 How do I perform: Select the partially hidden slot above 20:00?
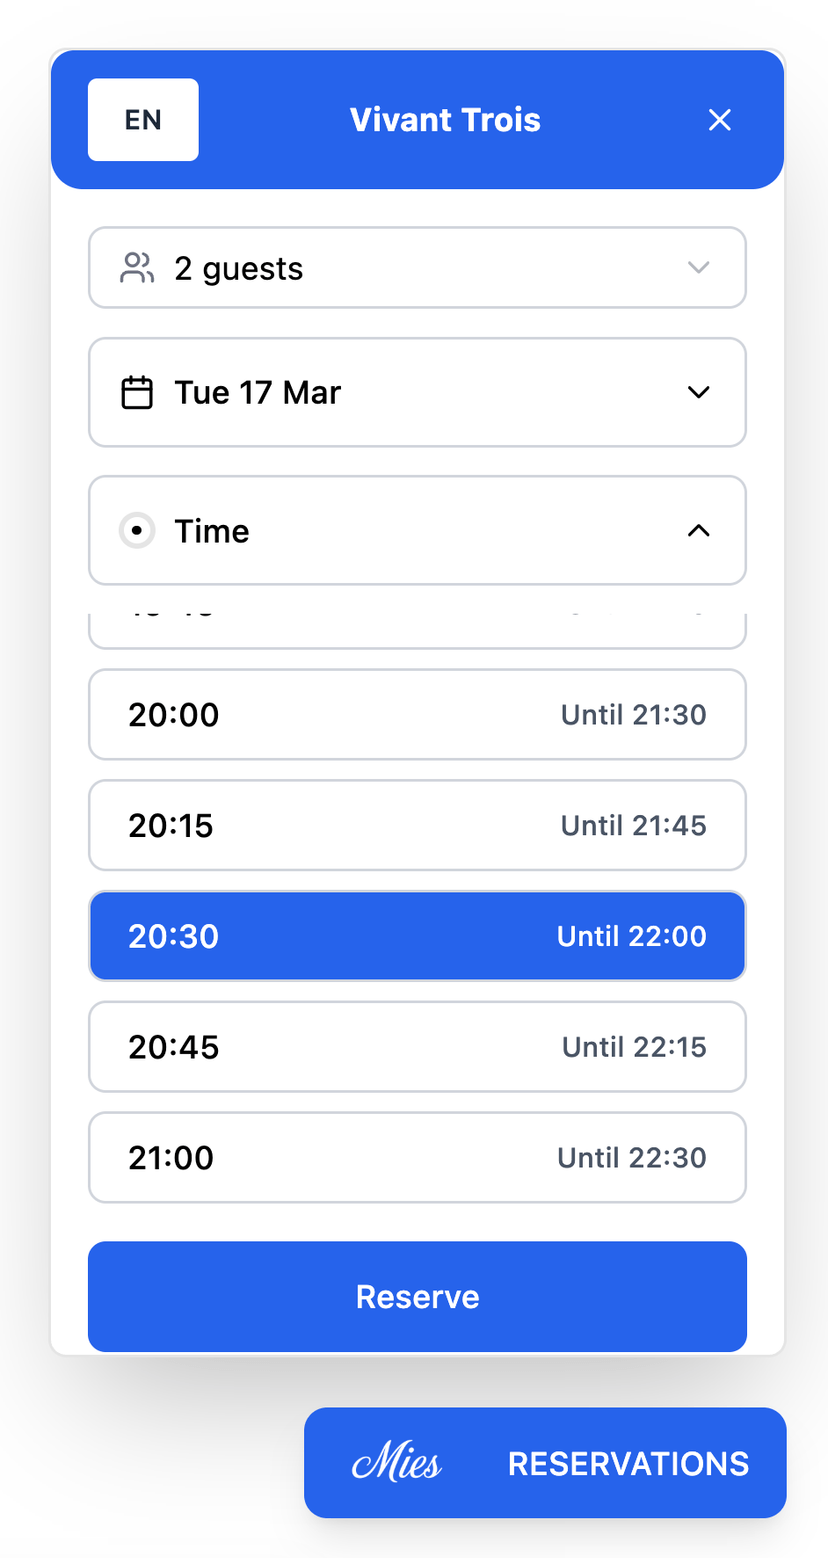417,629
